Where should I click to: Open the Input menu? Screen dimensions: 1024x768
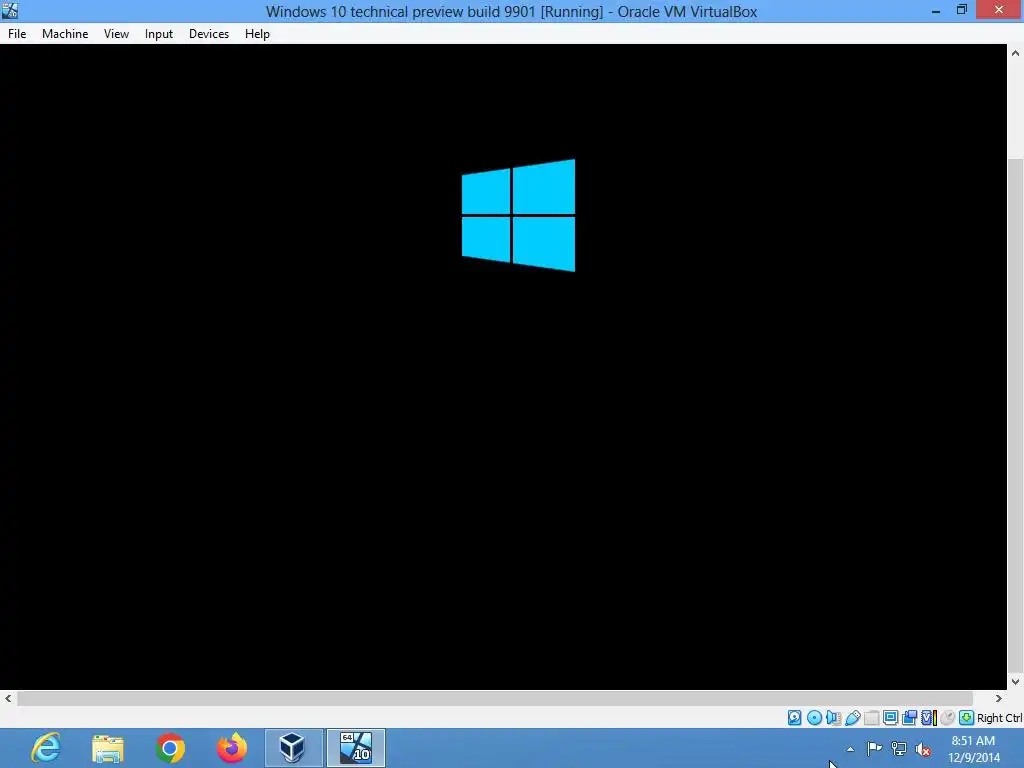[159, 34]
